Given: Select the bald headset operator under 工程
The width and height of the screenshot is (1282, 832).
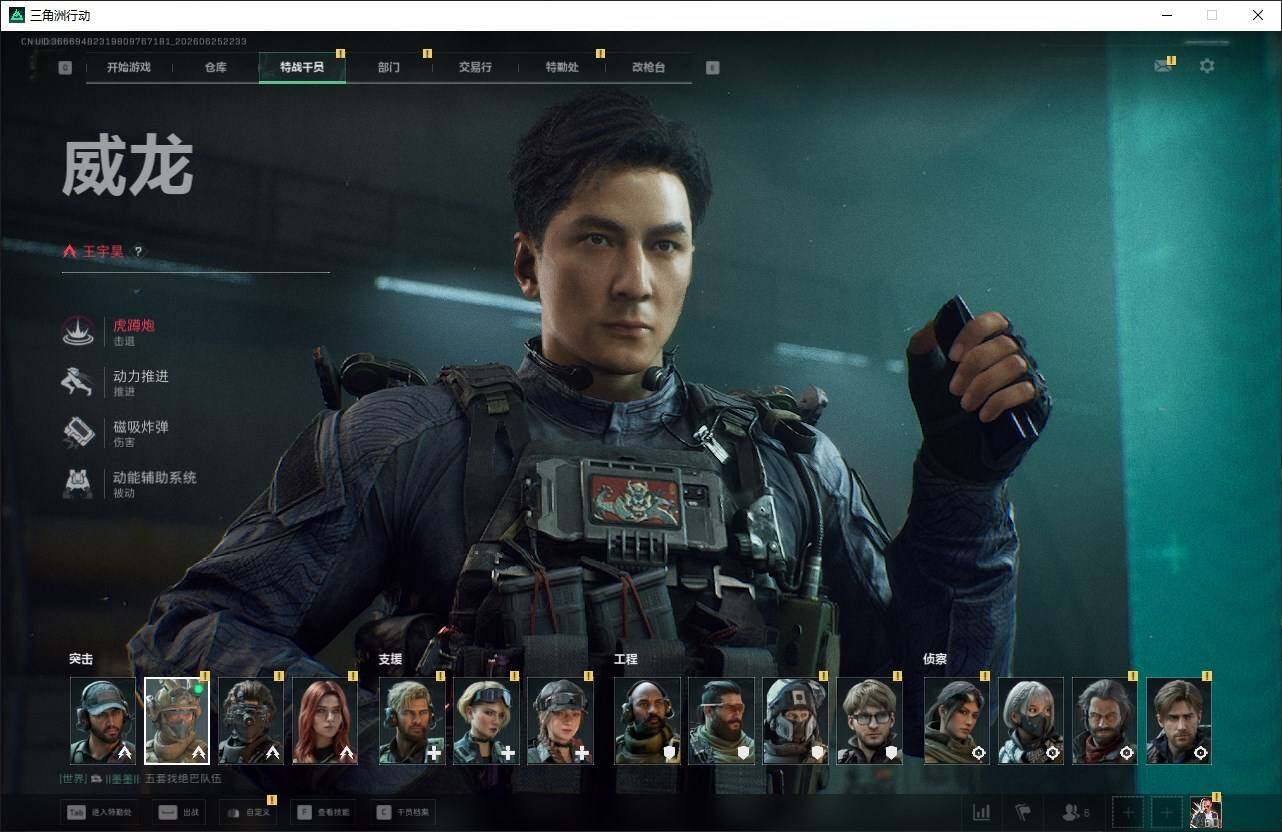Looking at the screenshot, I should (x=648, y=721).
